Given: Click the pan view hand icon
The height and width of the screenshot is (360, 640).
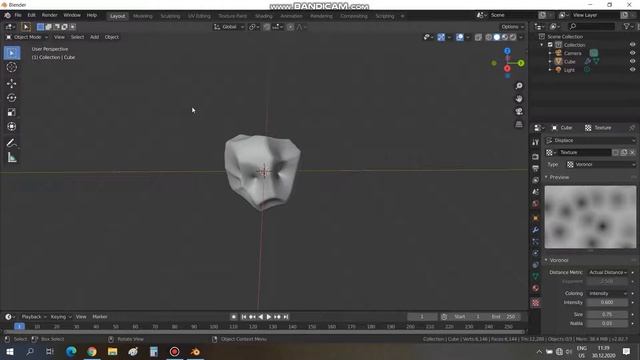Looking at the screenshot, I should [519, 98].
